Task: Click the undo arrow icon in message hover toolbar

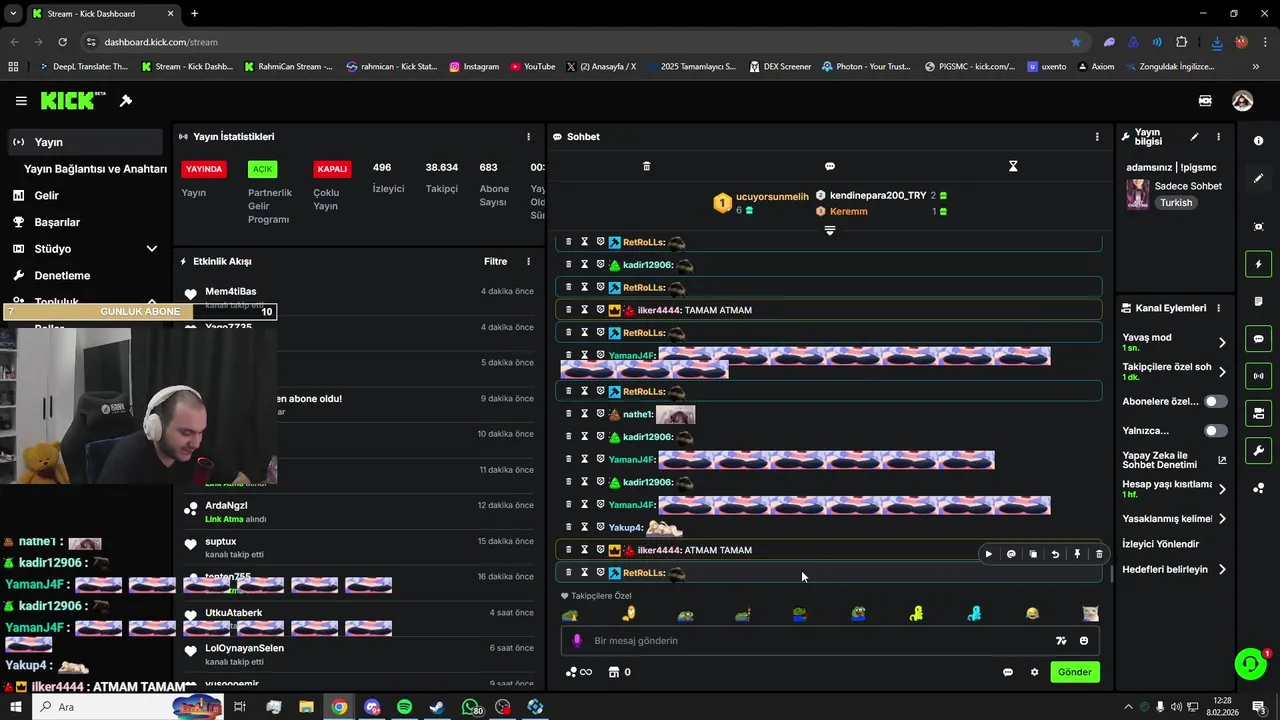Action: click(x=1055, y=554)
